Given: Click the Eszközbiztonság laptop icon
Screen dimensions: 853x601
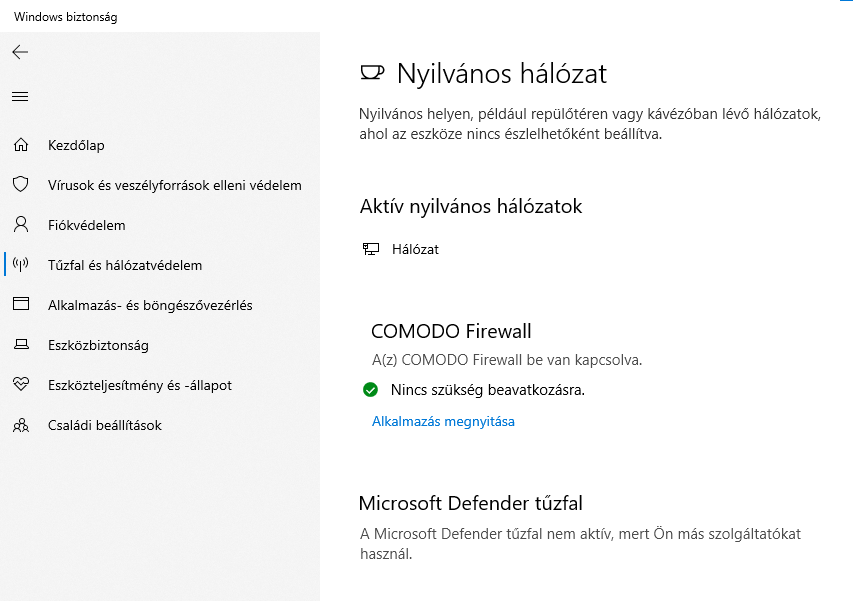Looking at the screenshot, I should point(21,344).
